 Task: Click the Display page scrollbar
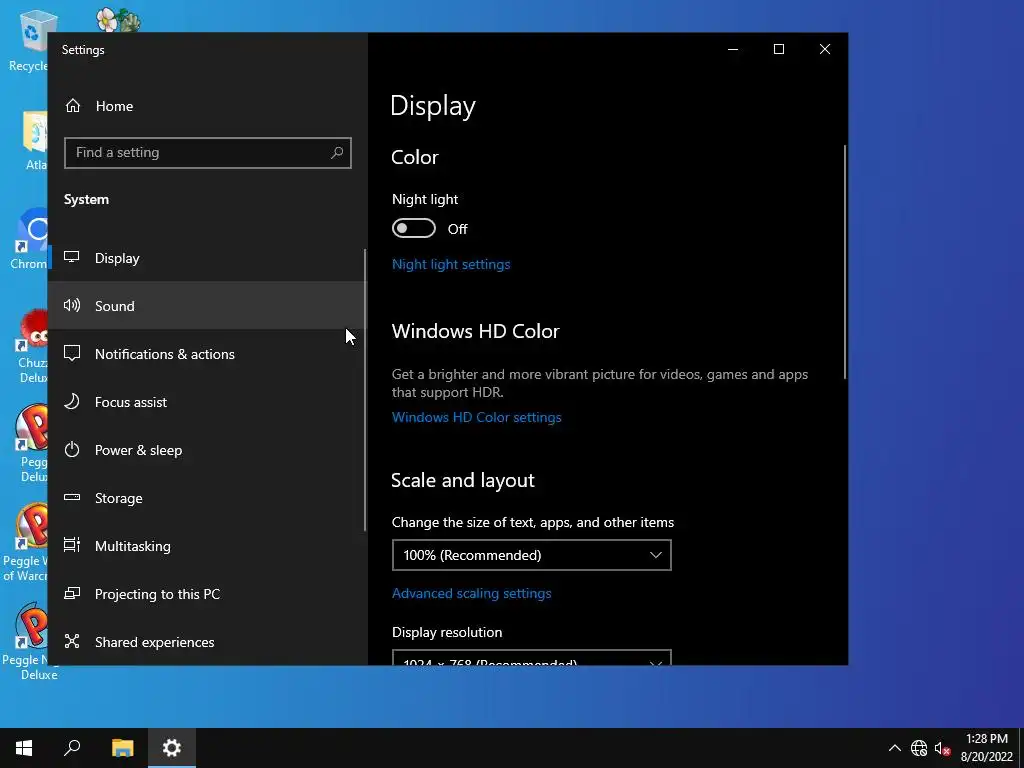(x=844, y=262)
